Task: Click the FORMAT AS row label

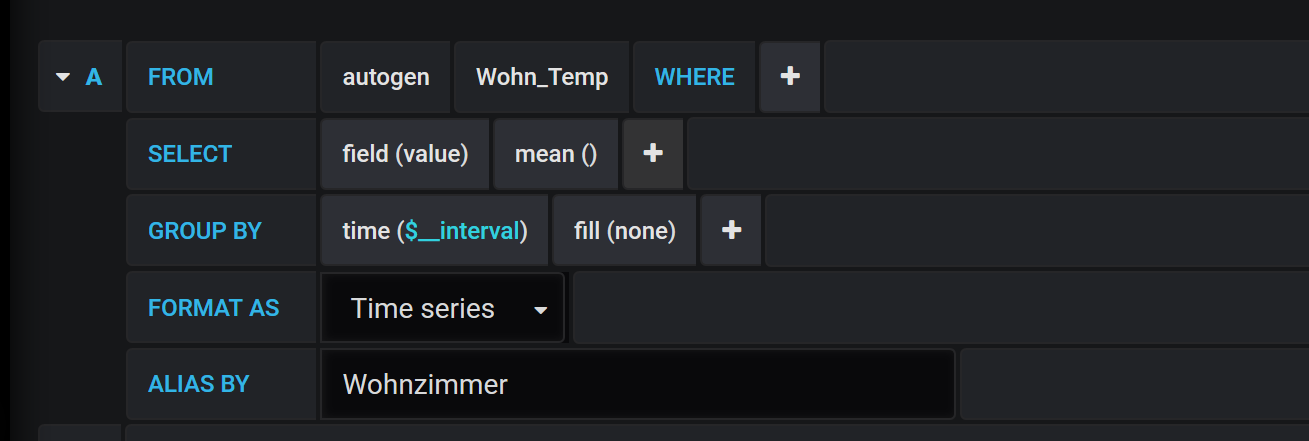Action: coord(214,308)
